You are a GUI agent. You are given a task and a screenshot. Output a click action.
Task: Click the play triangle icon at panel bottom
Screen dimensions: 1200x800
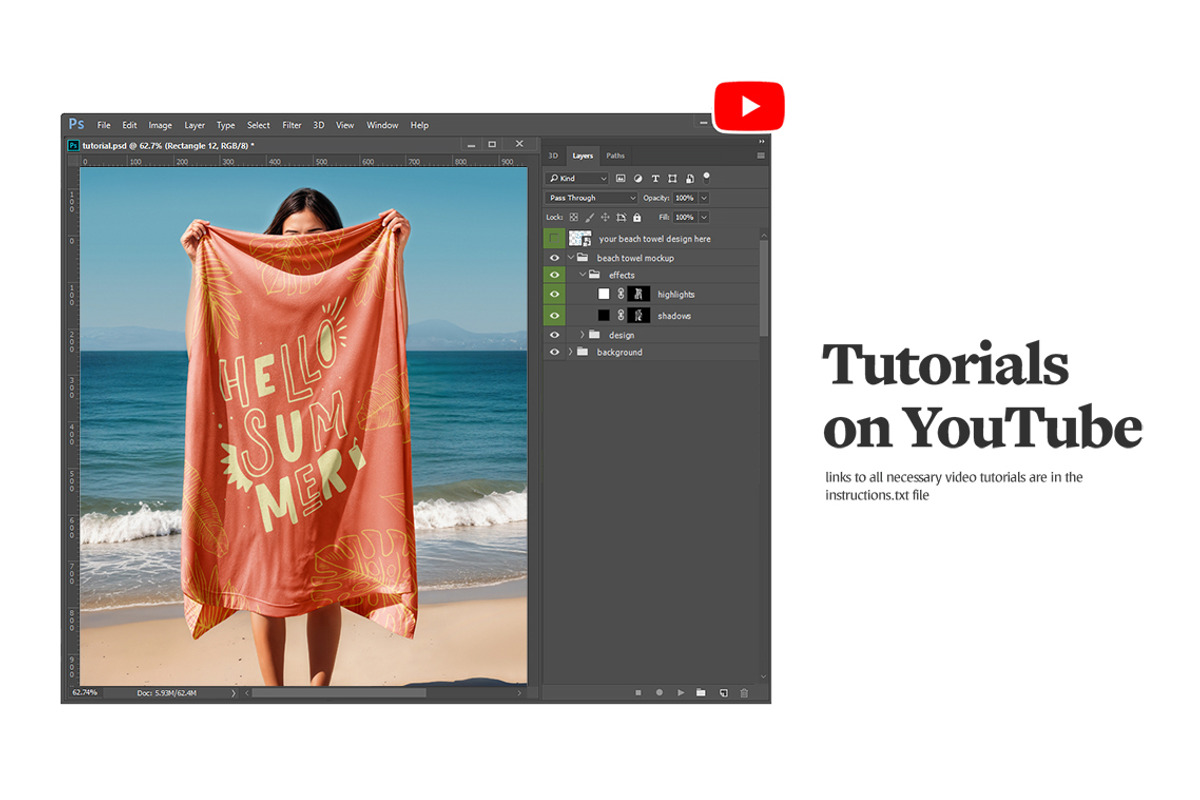(680, 692)
